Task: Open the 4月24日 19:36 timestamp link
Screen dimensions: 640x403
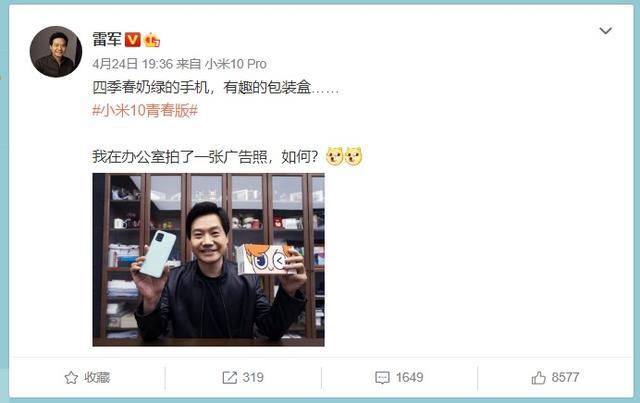Action: click(133, 64)
